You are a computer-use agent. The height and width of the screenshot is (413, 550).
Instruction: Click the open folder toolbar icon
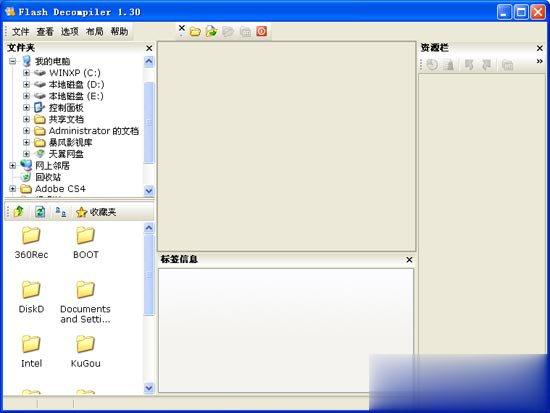point(195,32)
